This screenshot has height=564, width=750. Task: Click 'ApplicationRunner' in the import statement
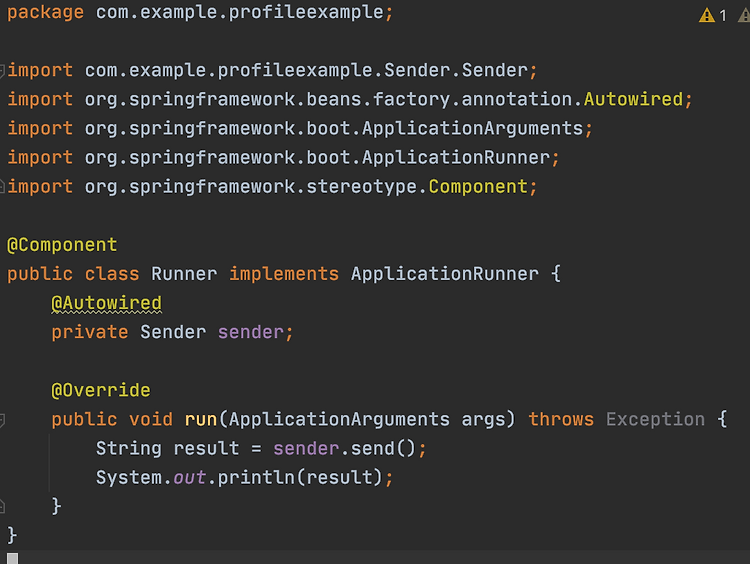(x=456, y=158)
